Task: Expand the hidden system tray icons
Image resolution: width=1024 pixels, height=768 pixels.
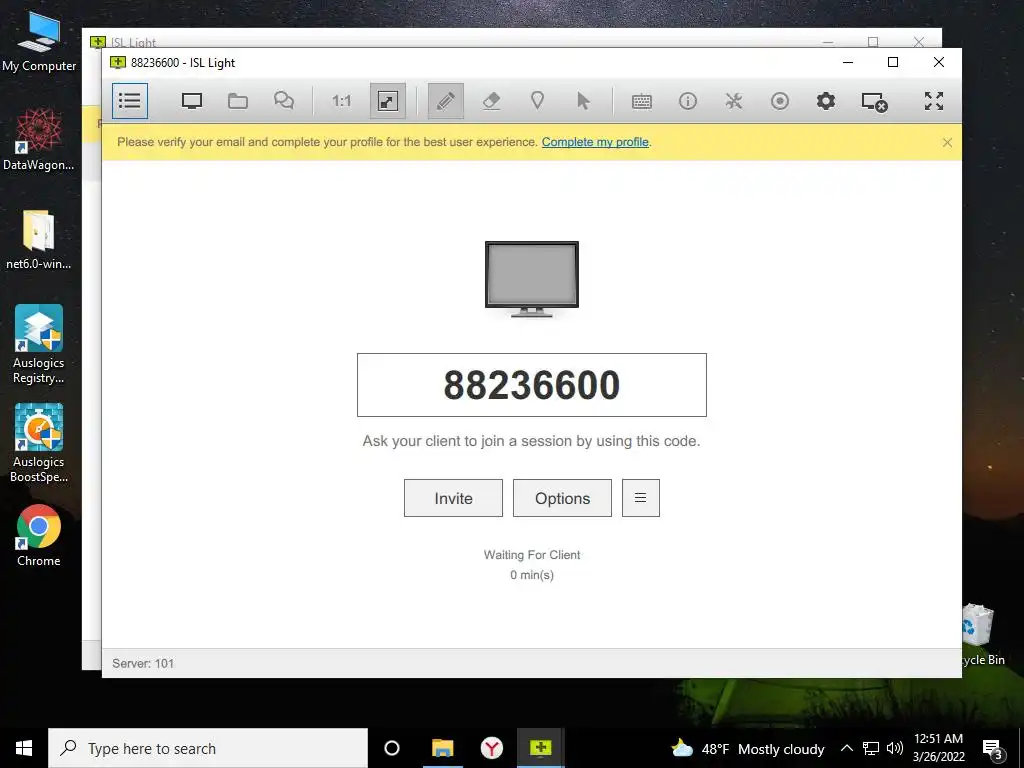Action: click(846, 748)
